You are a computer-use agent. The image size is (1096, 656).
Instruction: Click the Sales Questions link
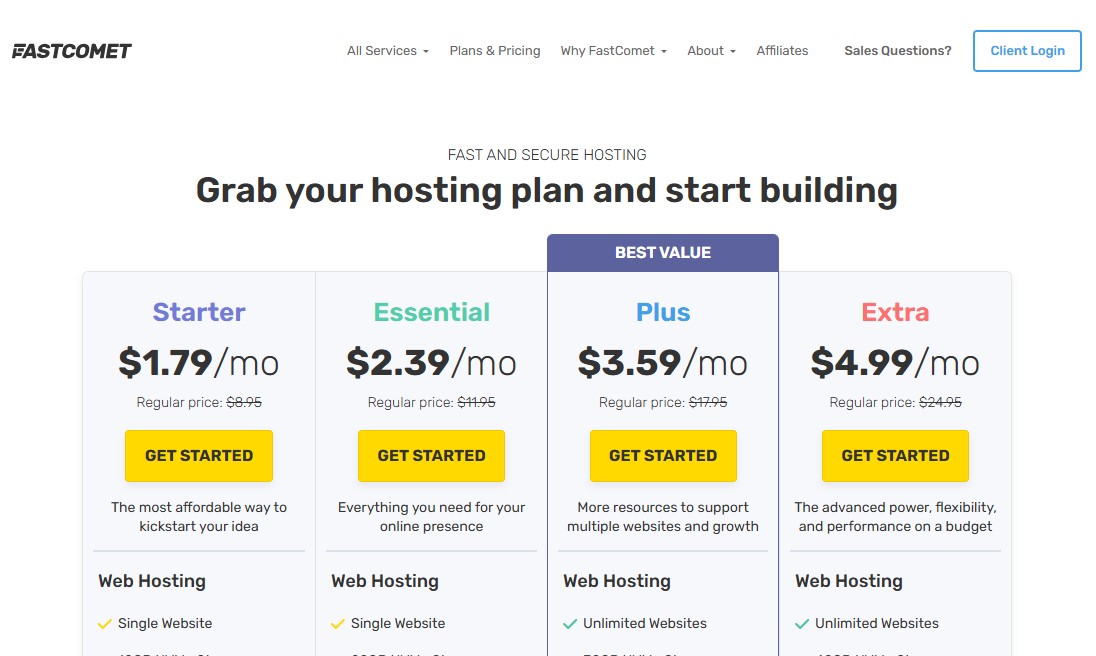897,50
